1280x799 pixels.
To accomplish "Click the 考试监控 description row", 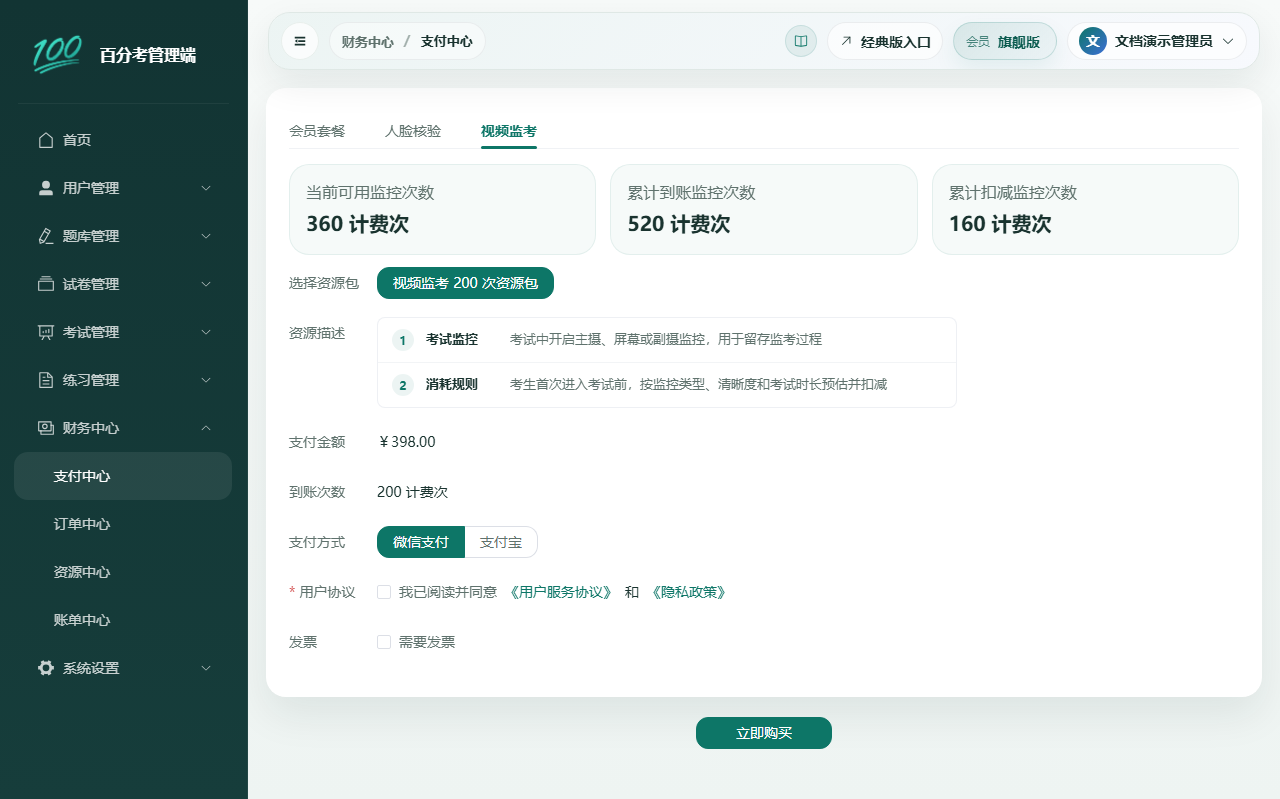I will (667, 340).
